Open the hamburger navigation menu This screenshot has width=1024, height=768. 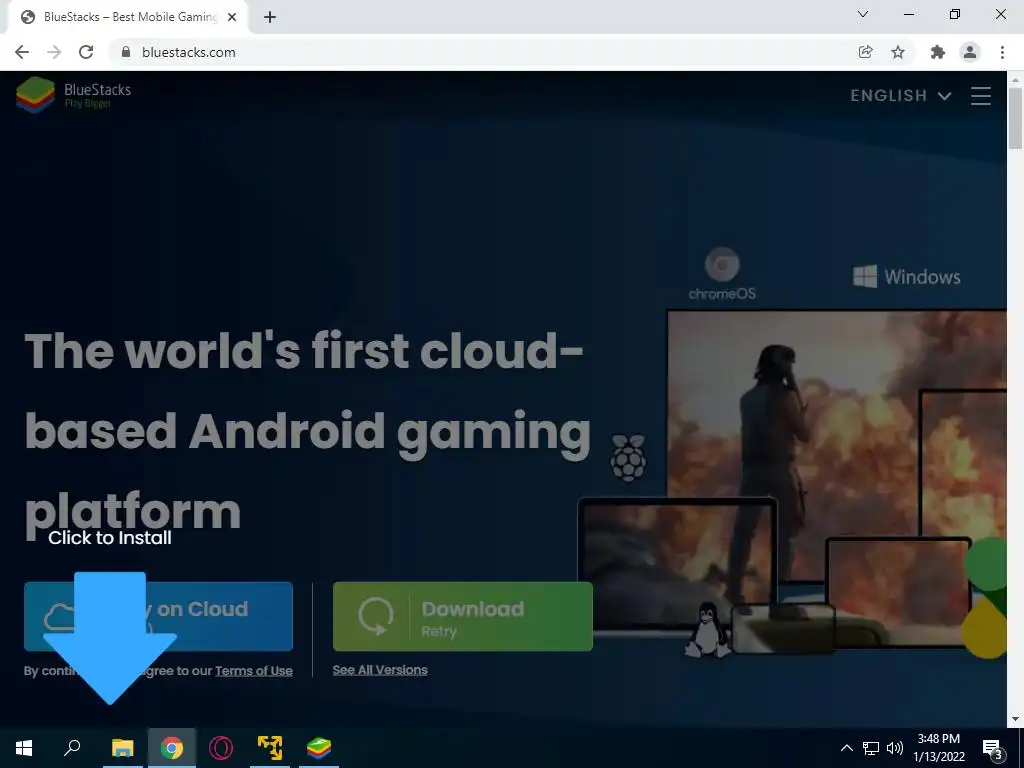point(981,96)
